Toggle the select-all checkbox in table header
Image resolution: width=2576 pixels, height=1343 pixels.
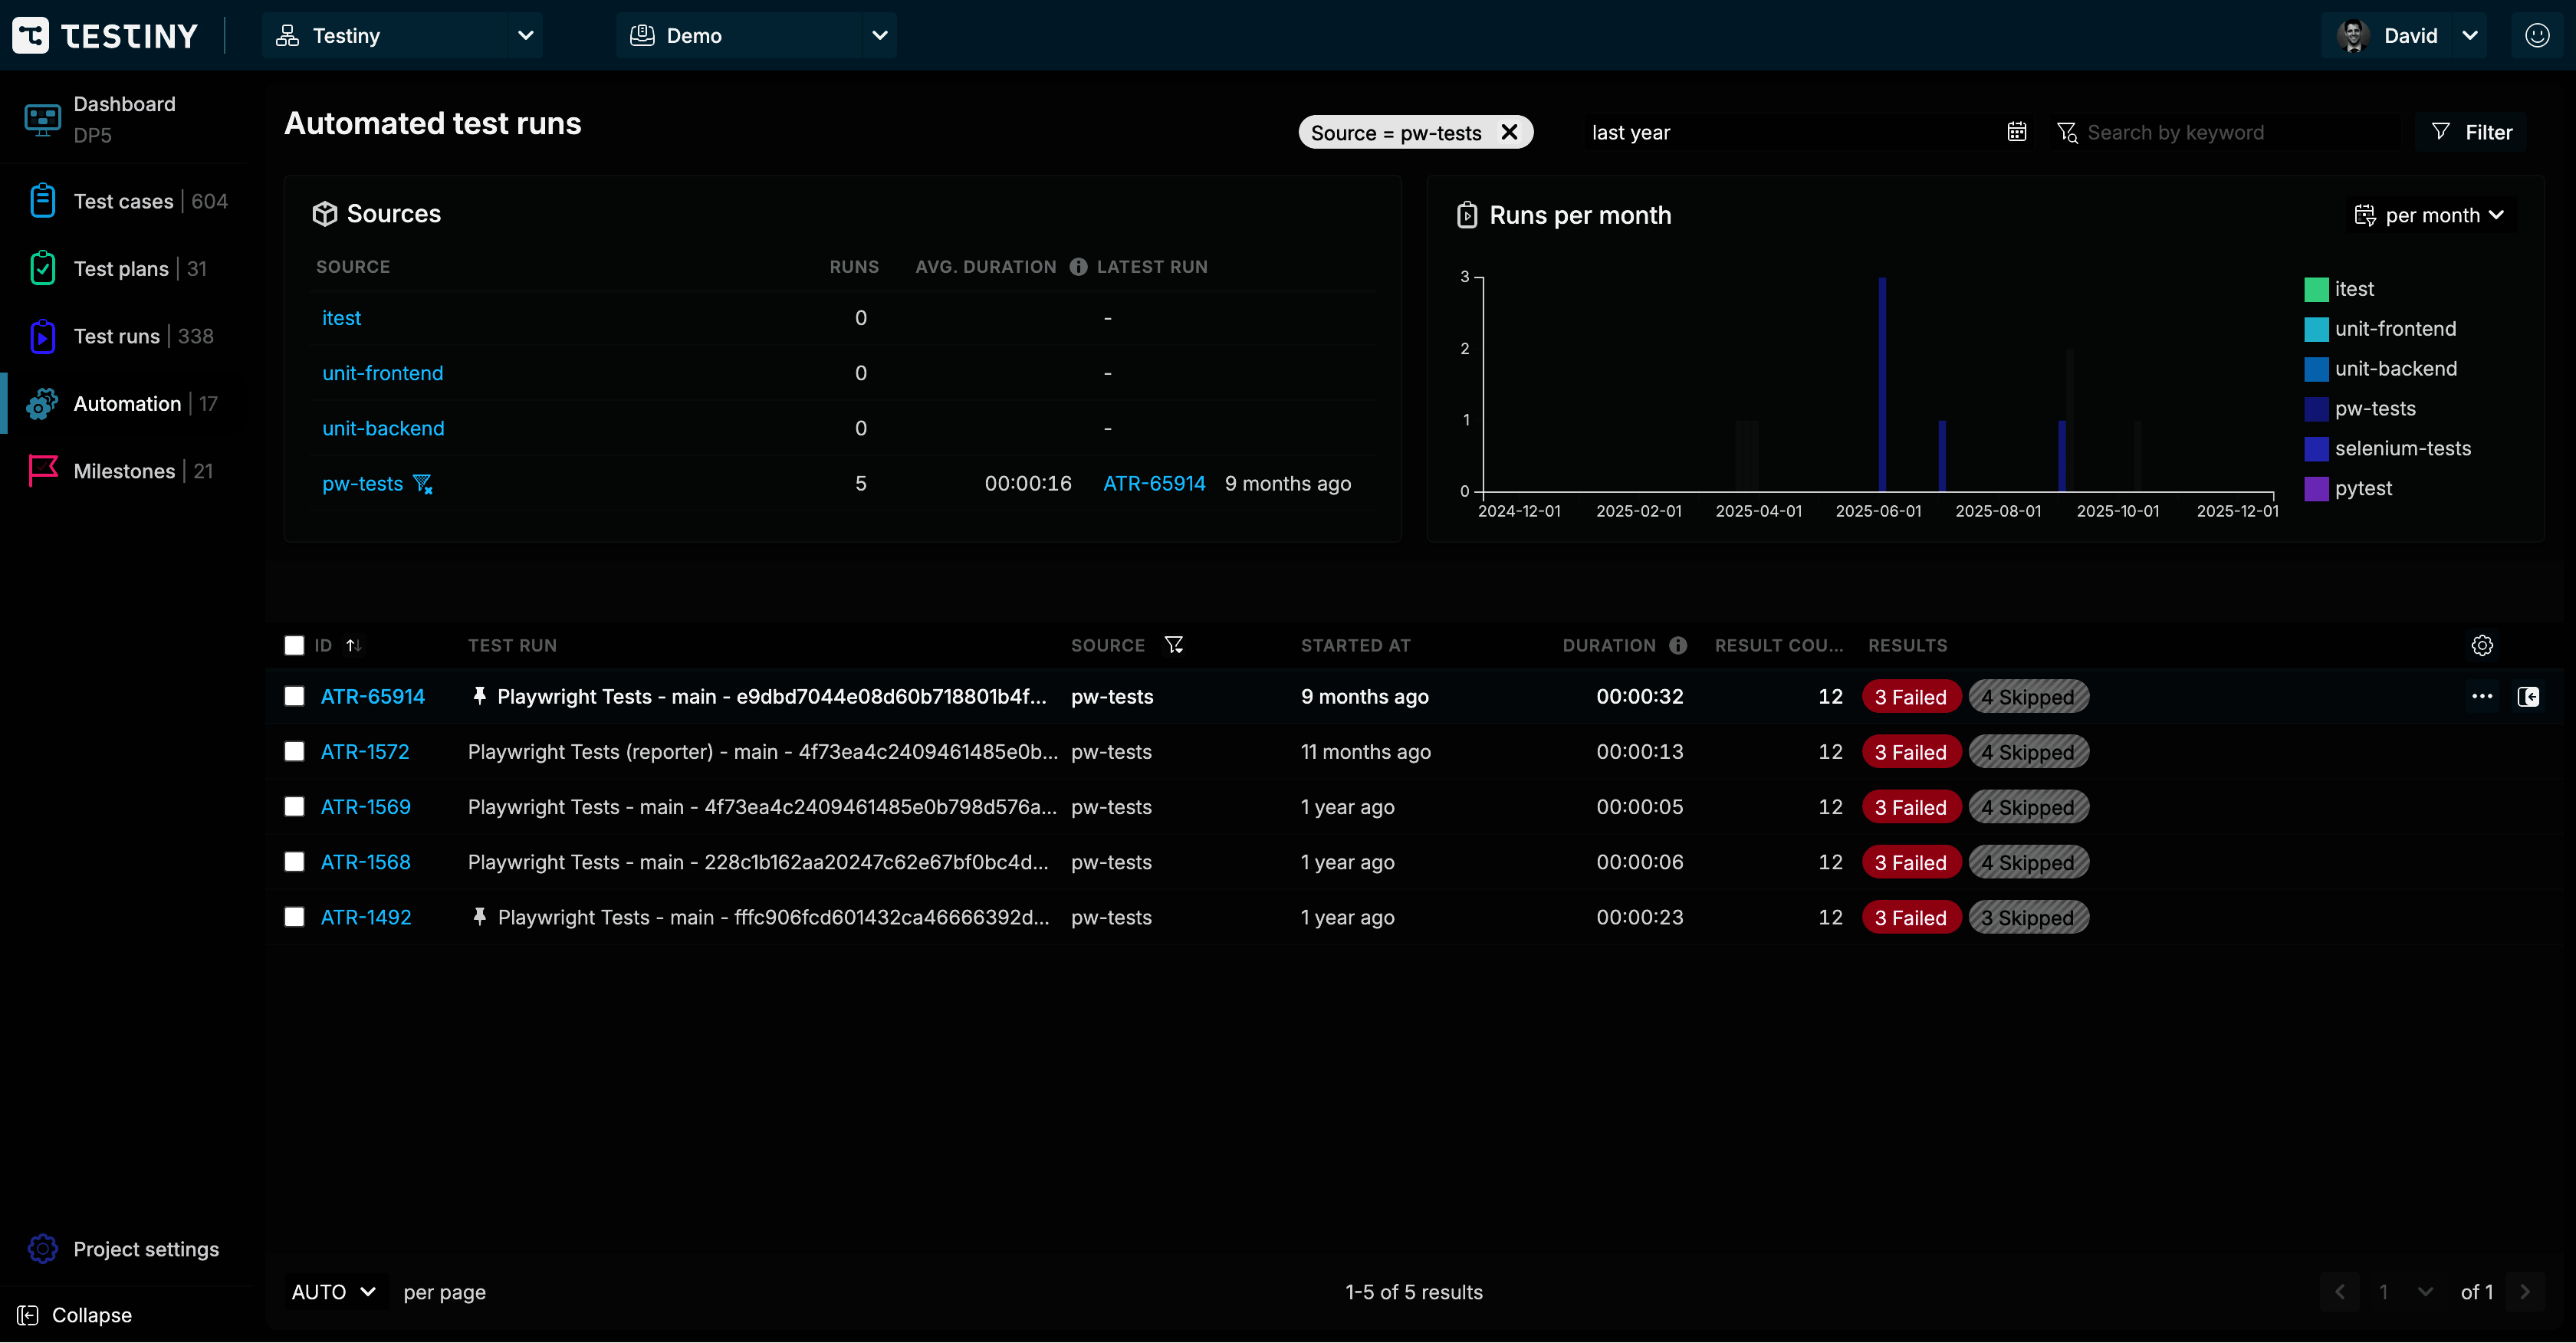[x=294, y=646]
